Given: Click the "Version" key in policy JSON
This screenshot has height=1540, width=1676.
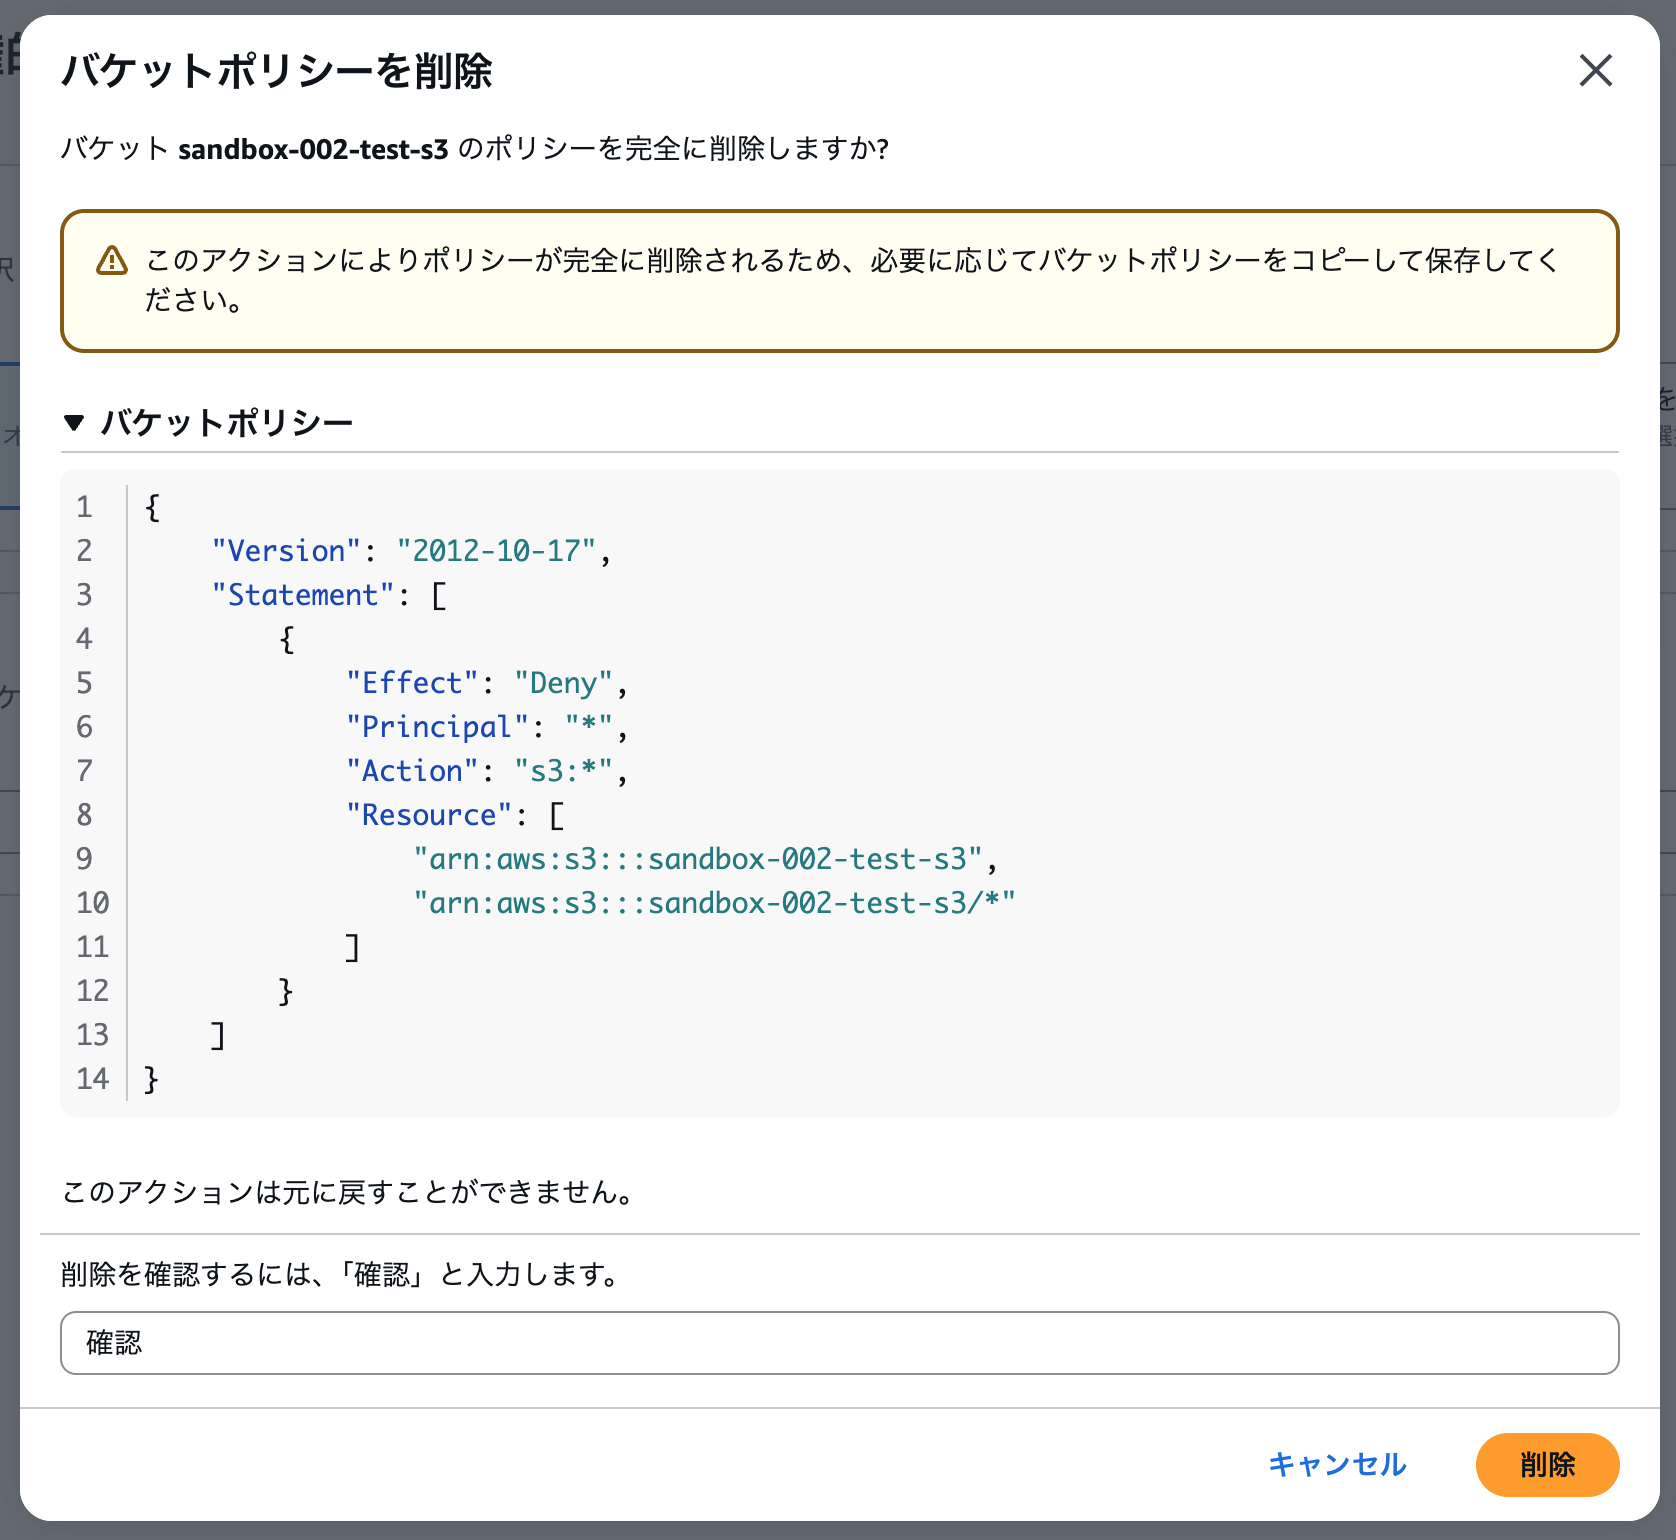Looking at the screenshot, I should pos(286,551).
